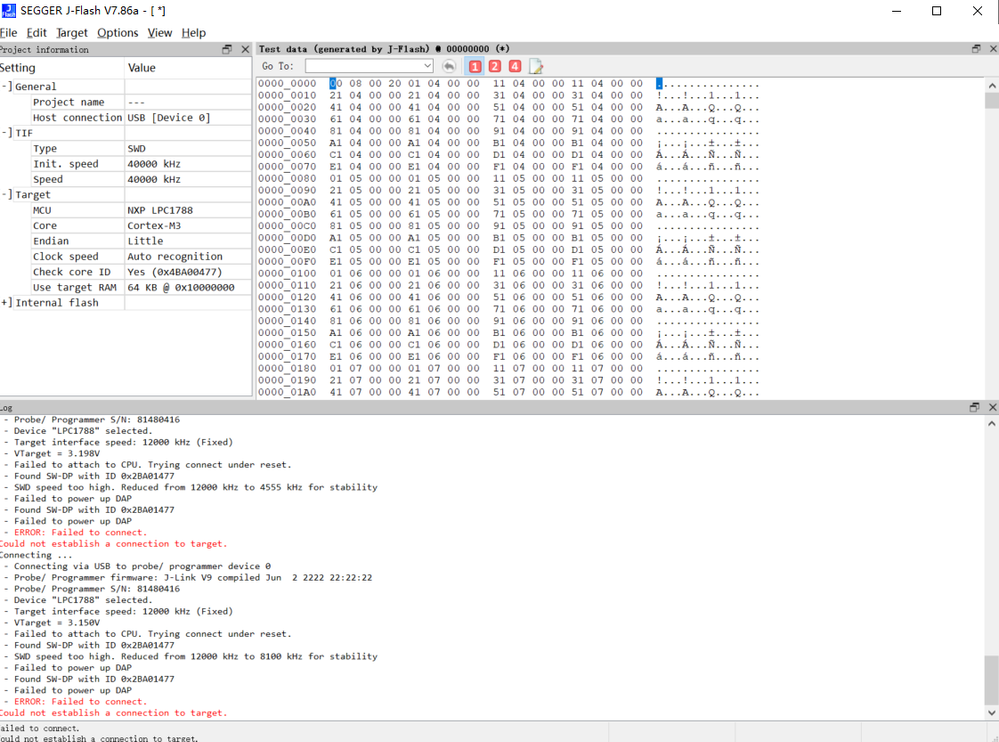Undock the Project information panel
This screenshot has width=999, height=742.
227,49
